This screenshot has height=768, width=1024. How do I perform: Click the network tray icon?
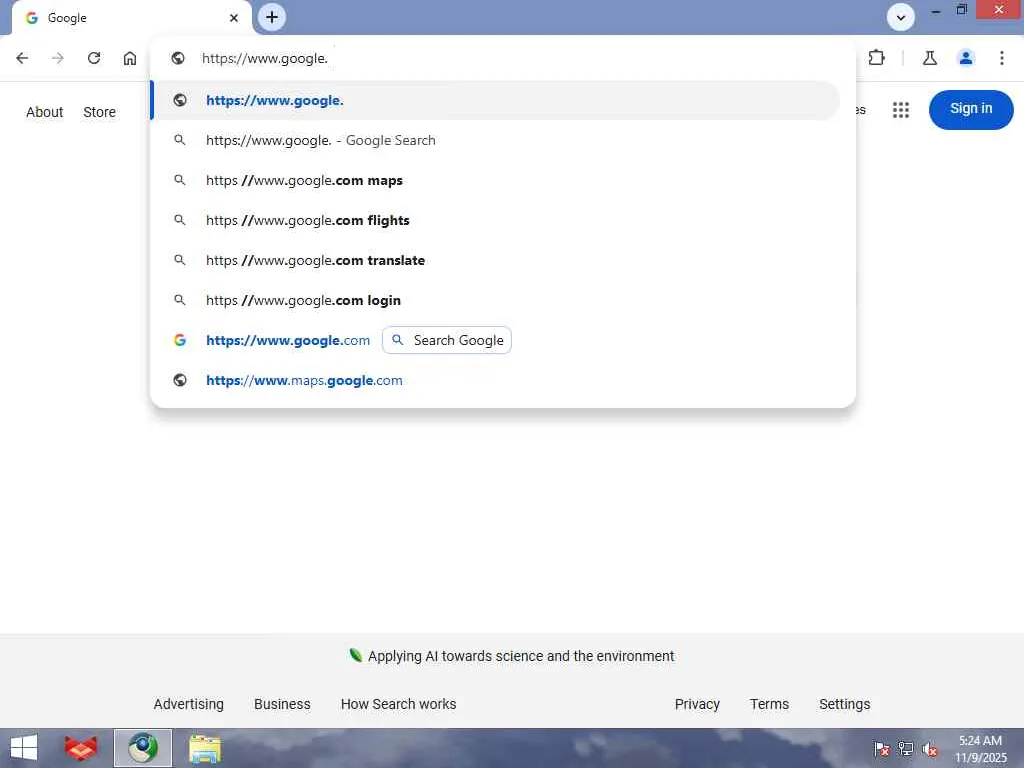906,749
